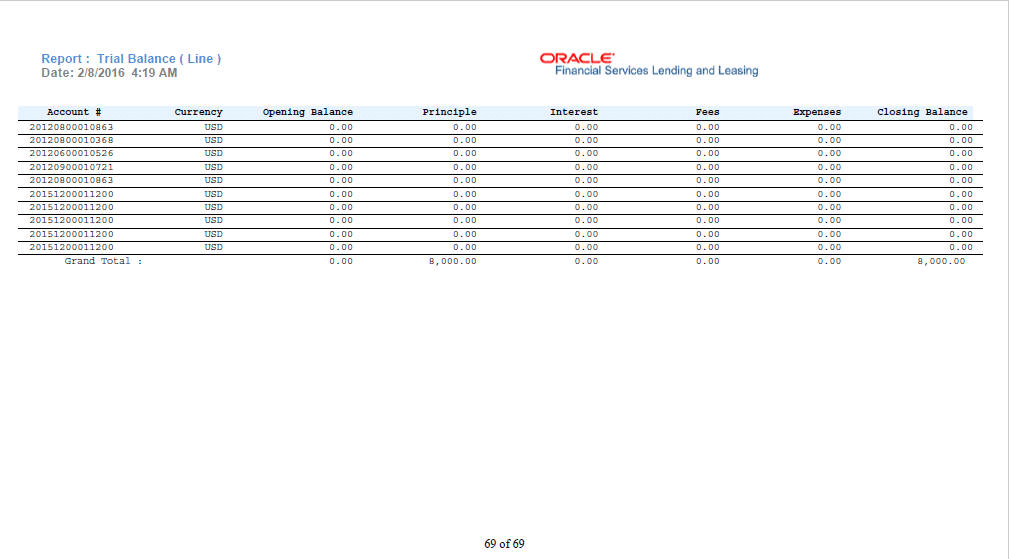
Task: Click Opening Balance value for account 20120900010721
Action: 341,167
